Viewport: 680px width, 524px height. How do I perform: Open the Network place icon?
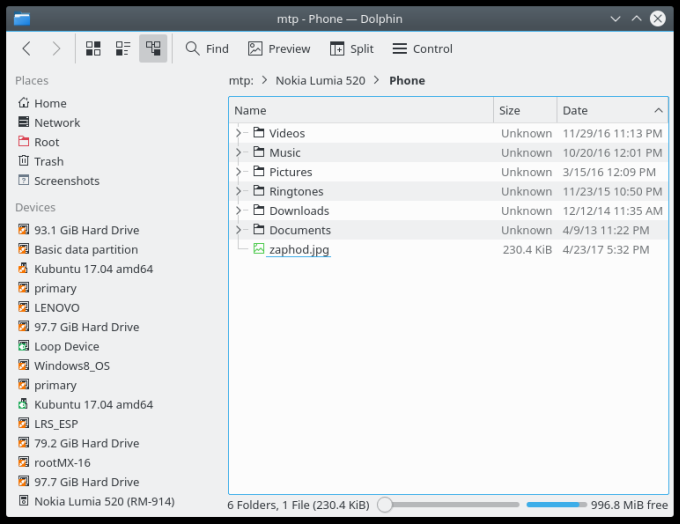pyautogui.click(x=25, y=122)
